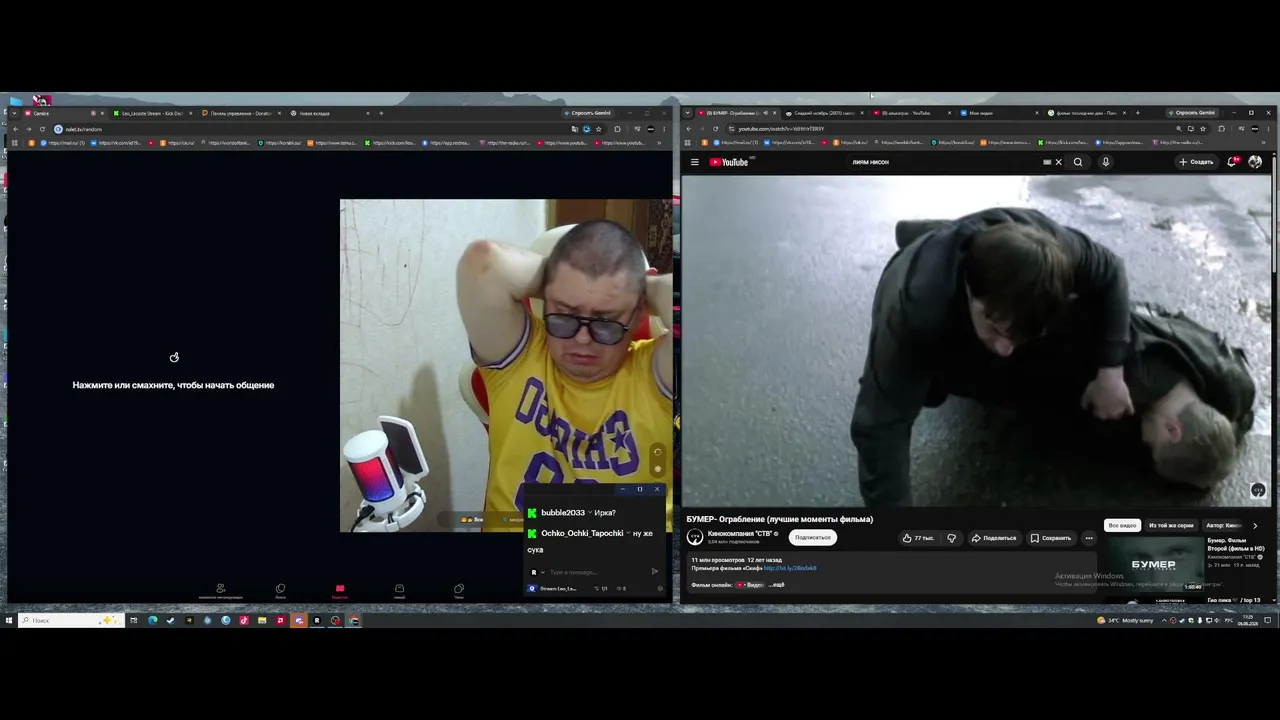Click the YouTube address bar URL

click(x=781, y=129)
